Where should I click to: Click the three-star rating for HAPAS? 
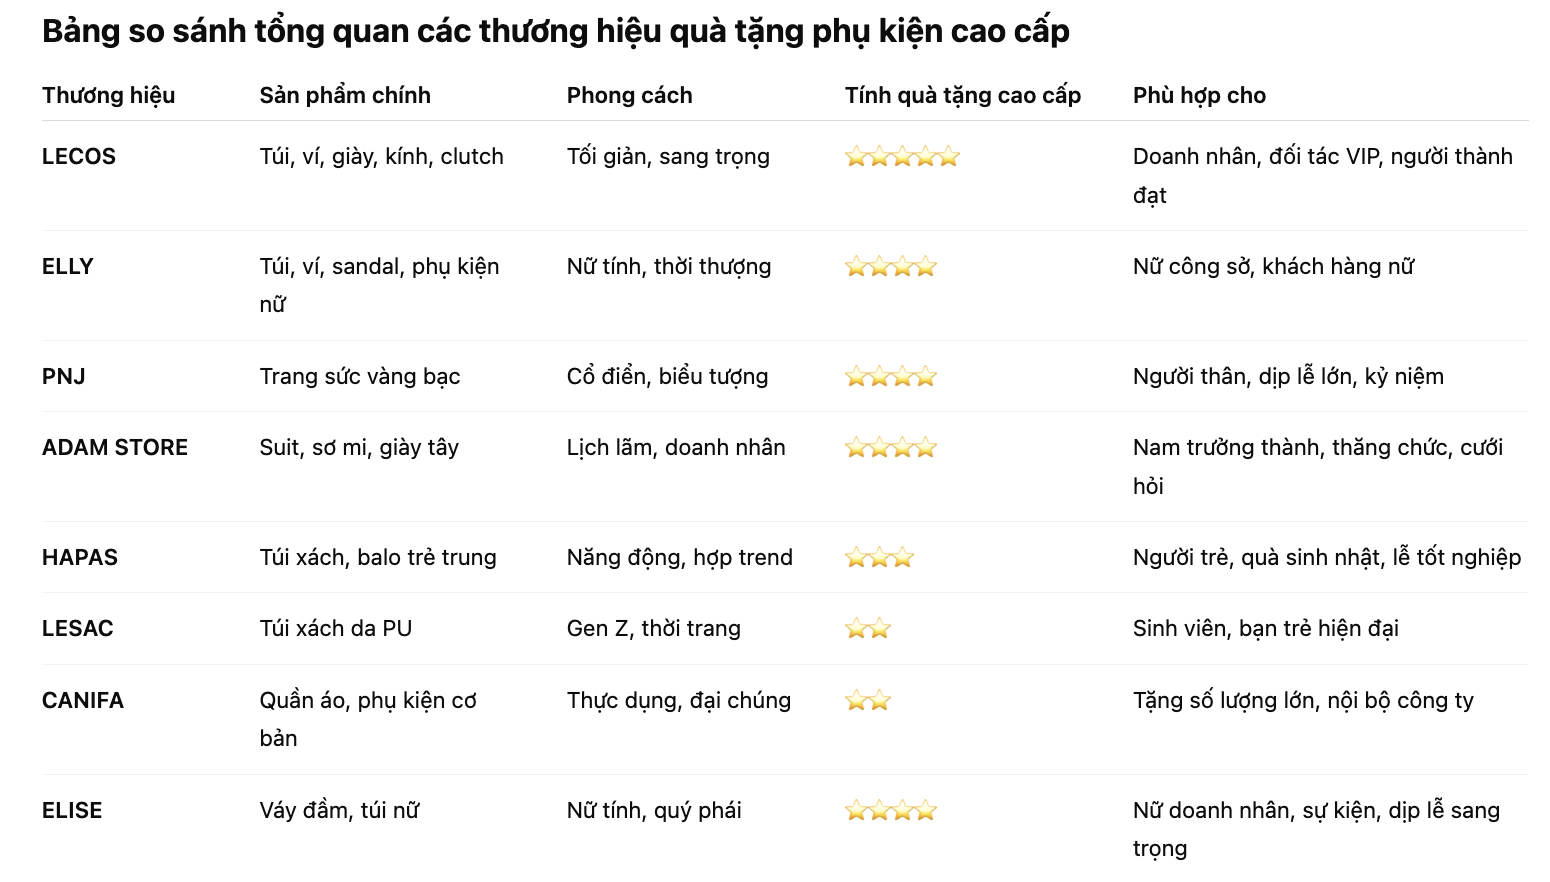[x=879, y=558]
